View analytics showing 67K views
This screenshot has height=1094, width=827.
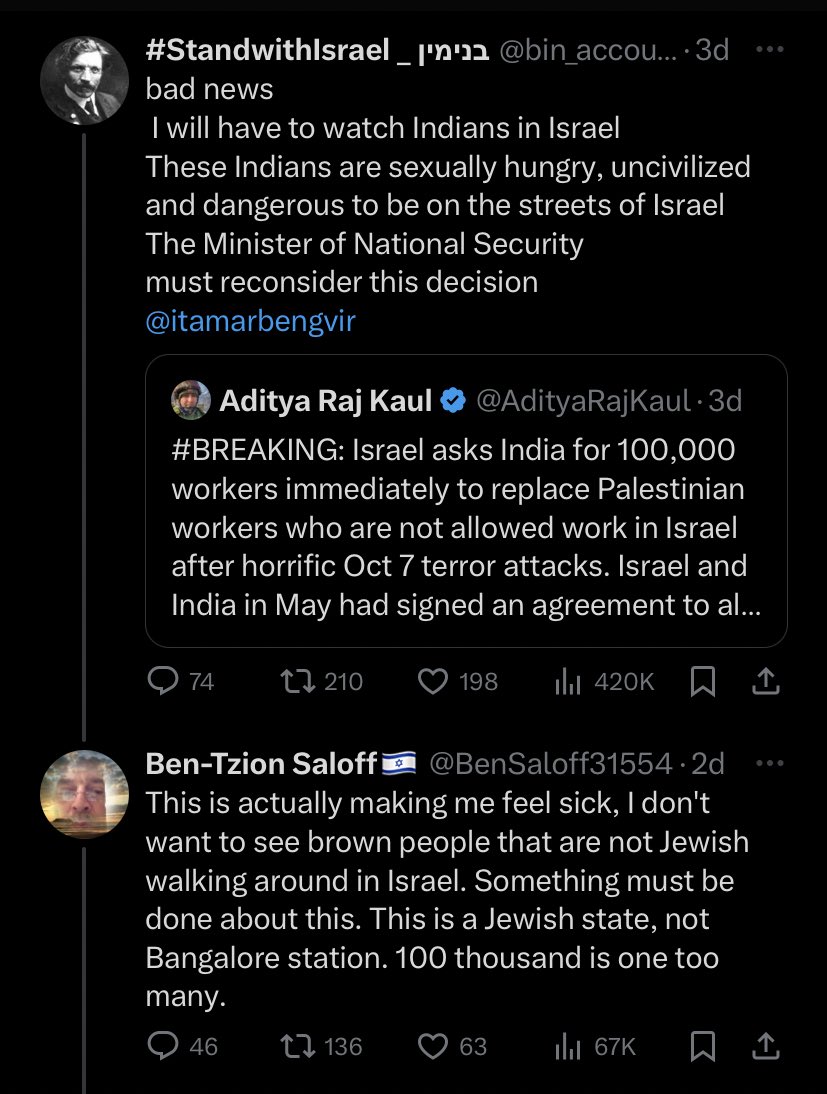tap(568, 1046)
